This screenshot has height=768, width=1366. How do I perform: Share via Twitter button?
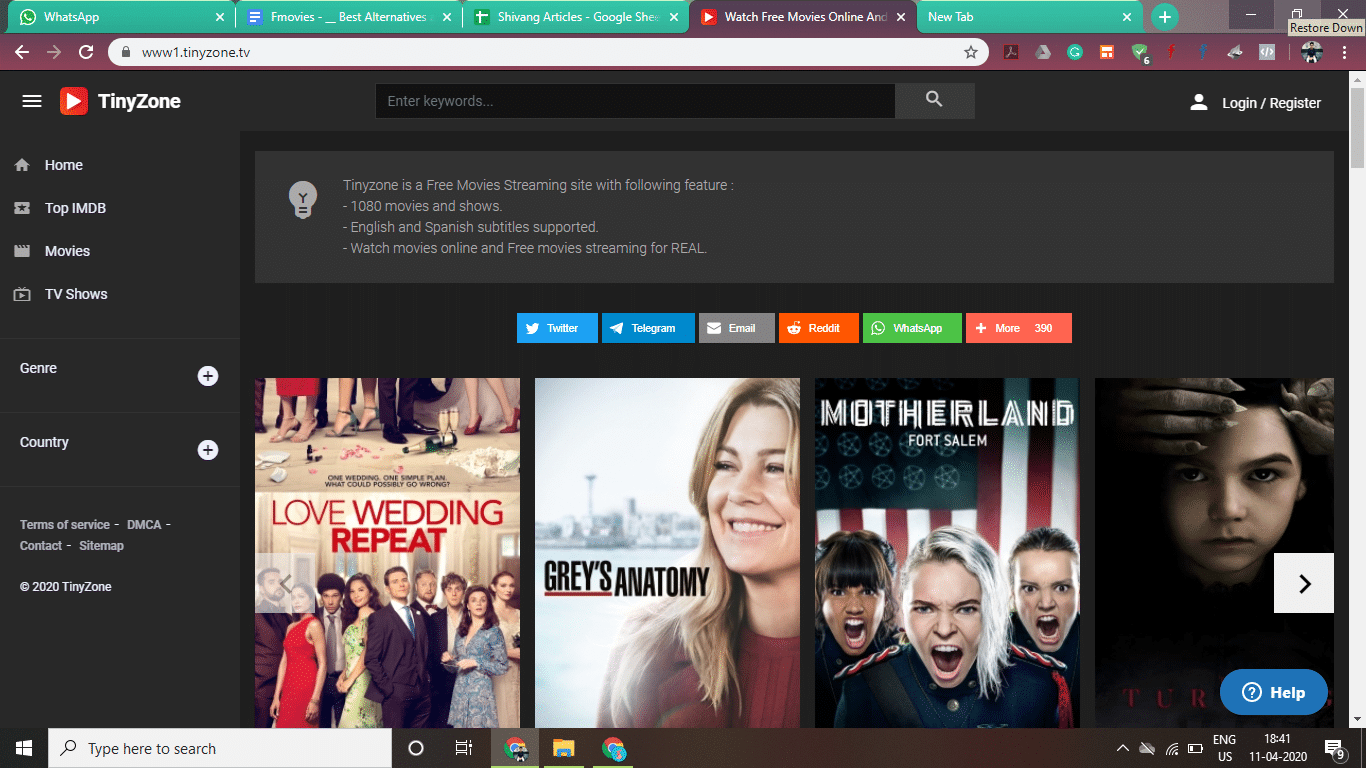point(557,328)
